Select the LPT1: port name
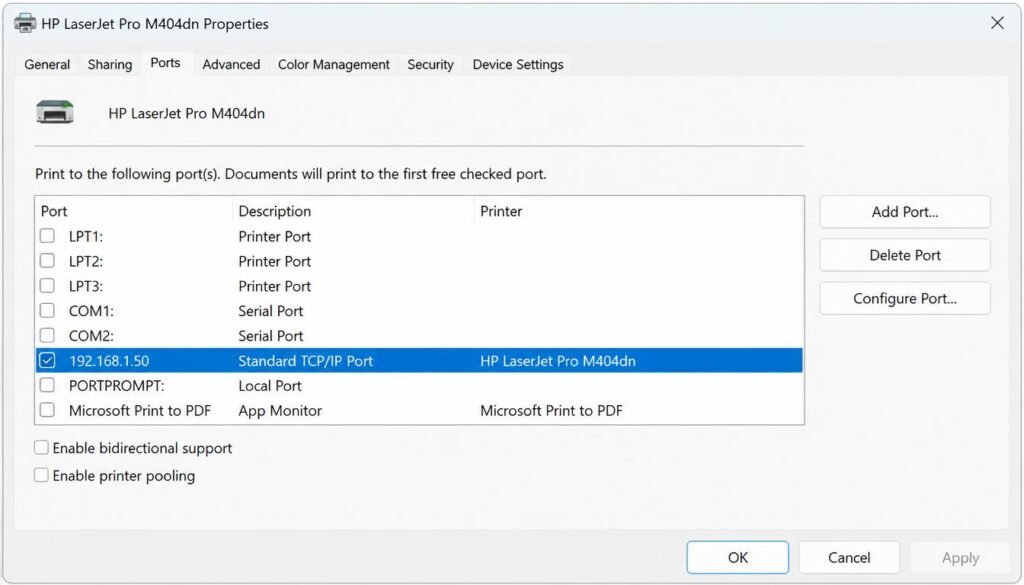1024x585 pixels. tap(86, 236)
